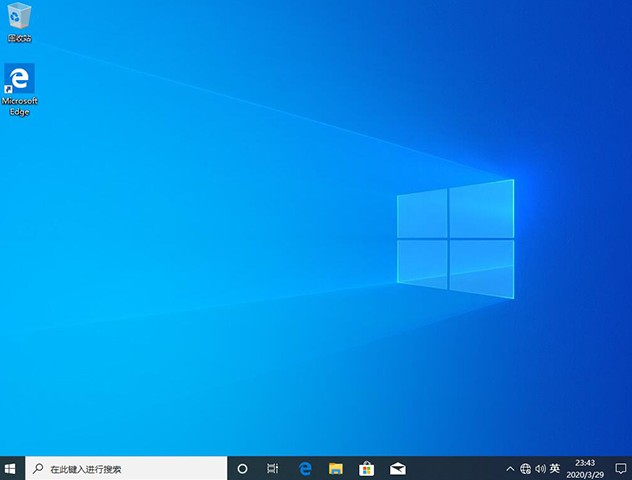Open the Action Center notifications icon
Image resolution: width=632 pixels, height=480 pixels.
pos(620,469)
